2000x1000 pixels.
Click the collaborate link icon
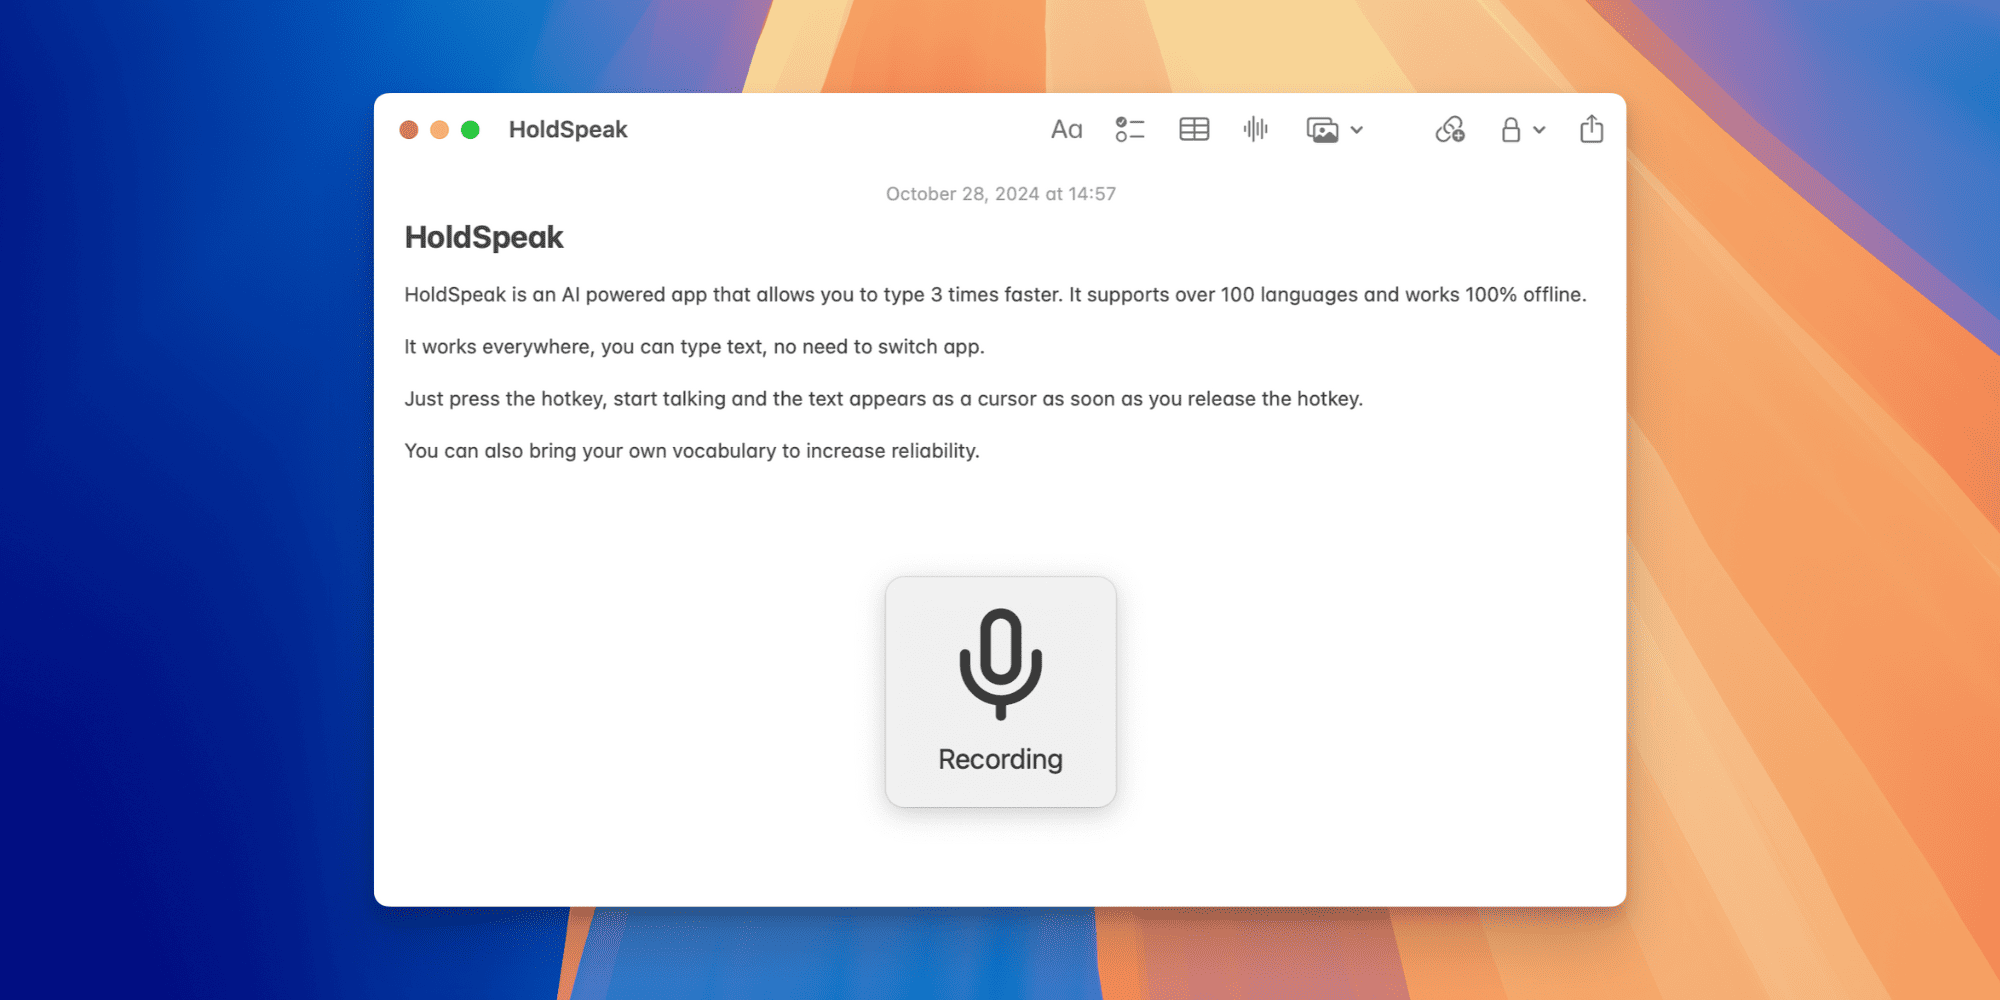(x=1450, y=130)
